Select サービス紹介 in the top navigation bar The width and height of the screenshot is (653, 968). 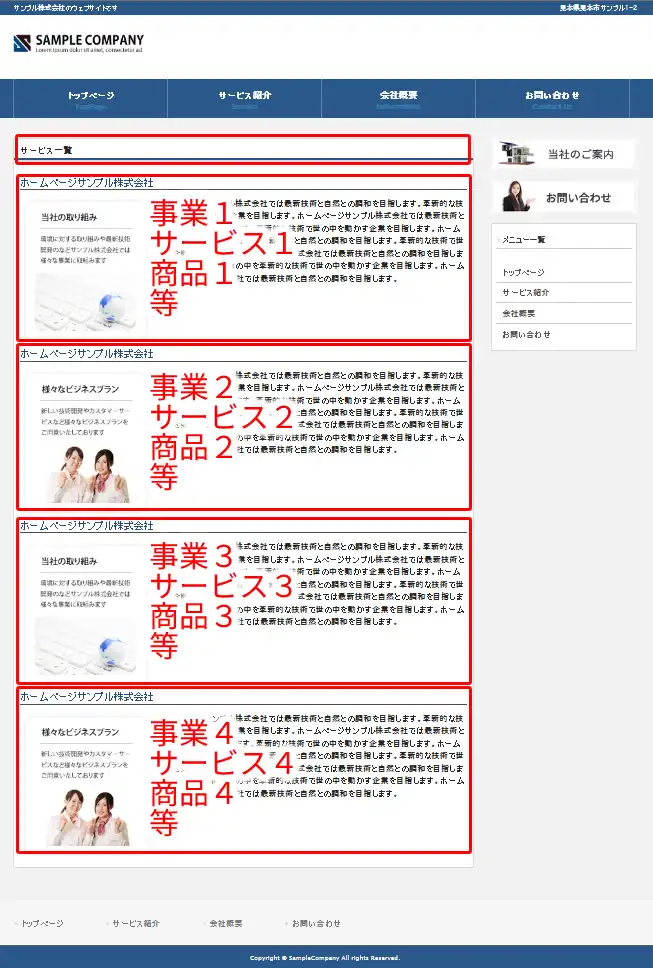pyautogui.click(x=244, y=98)
